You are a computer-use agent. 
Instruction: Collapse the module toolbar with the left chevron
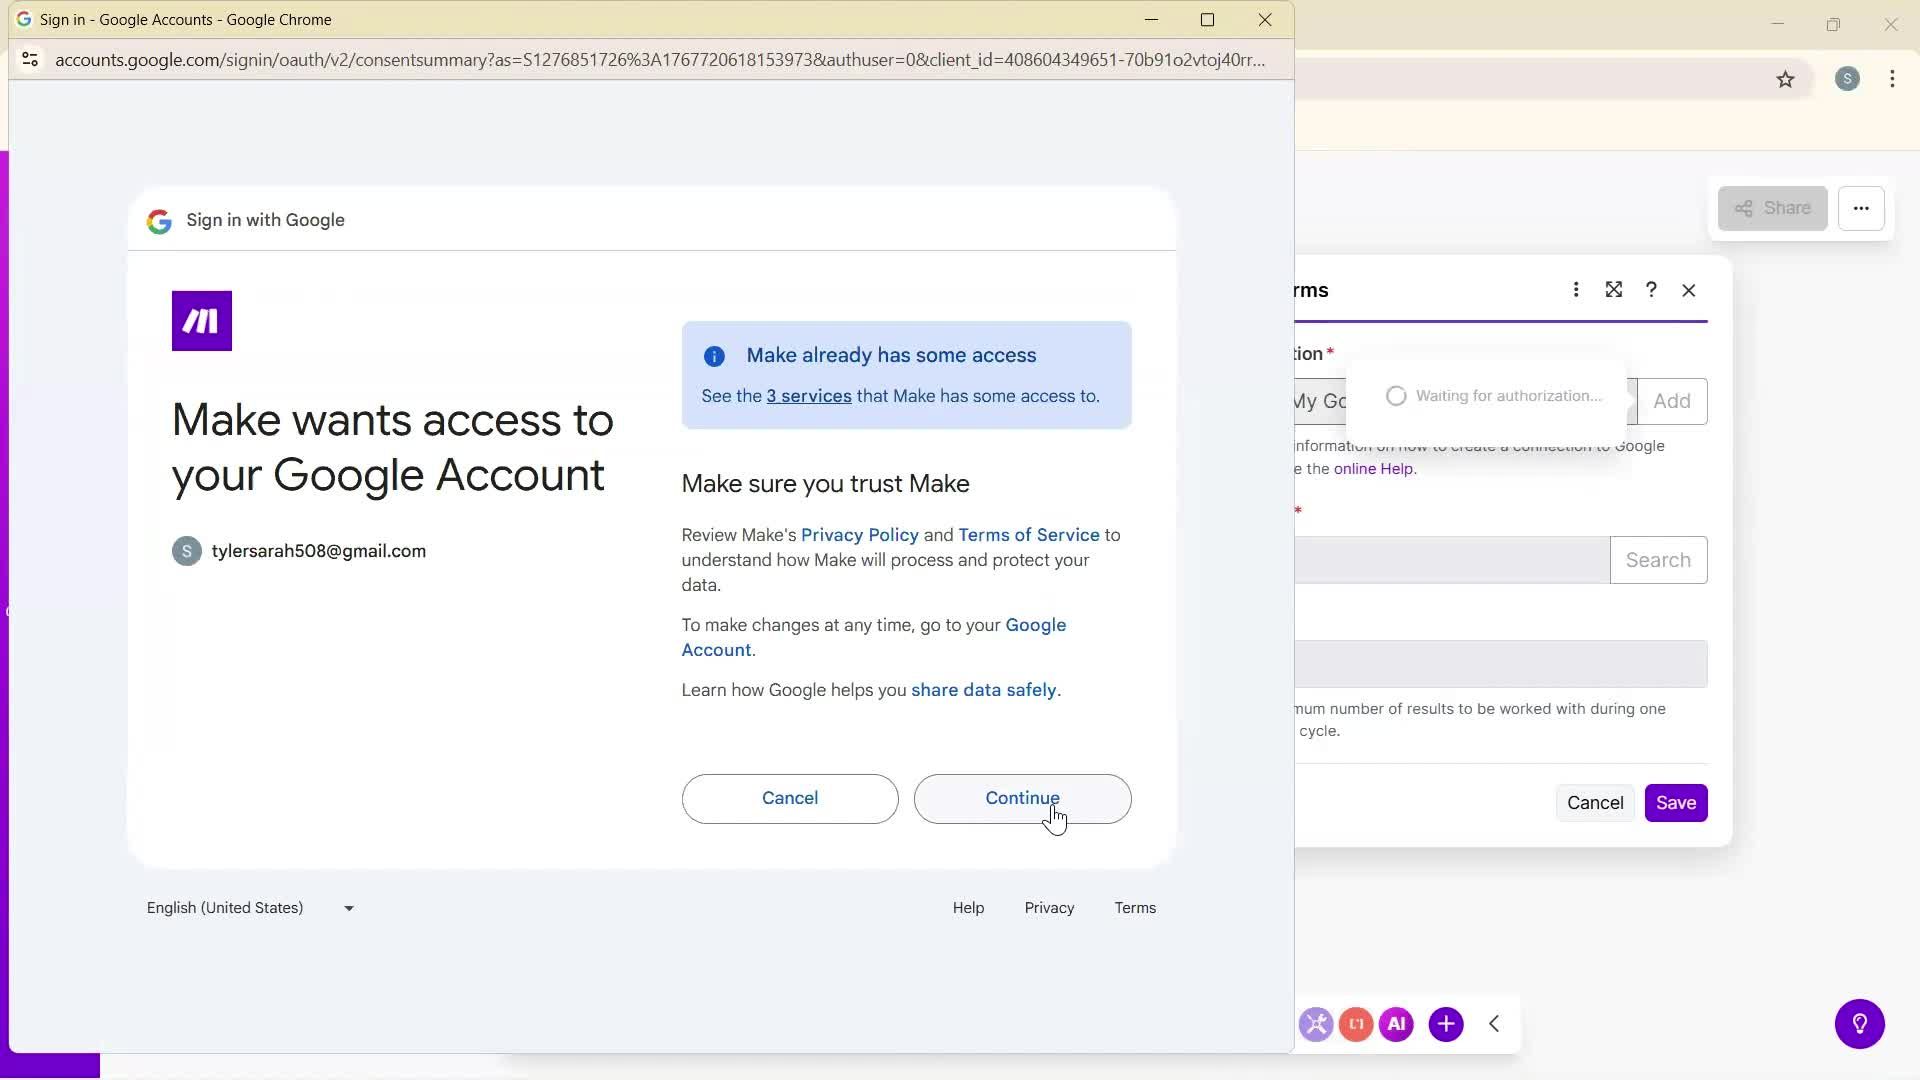[1495, 1024]
